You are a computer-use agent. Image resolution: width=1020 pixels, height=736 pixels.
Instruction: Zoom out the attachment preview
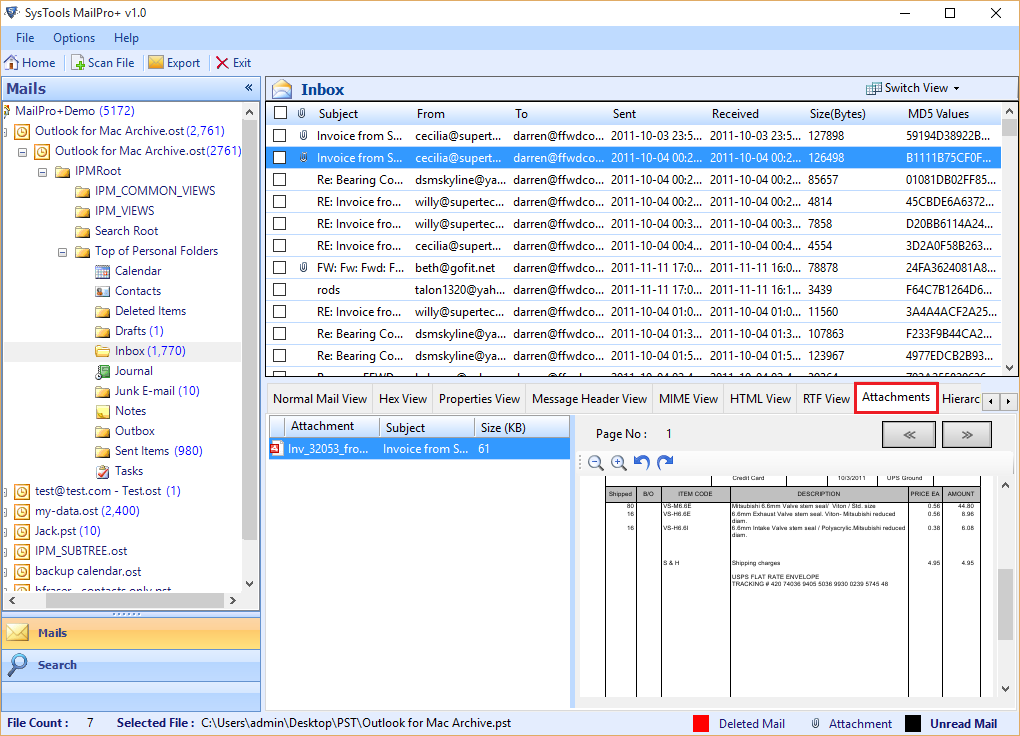(595, 463)
